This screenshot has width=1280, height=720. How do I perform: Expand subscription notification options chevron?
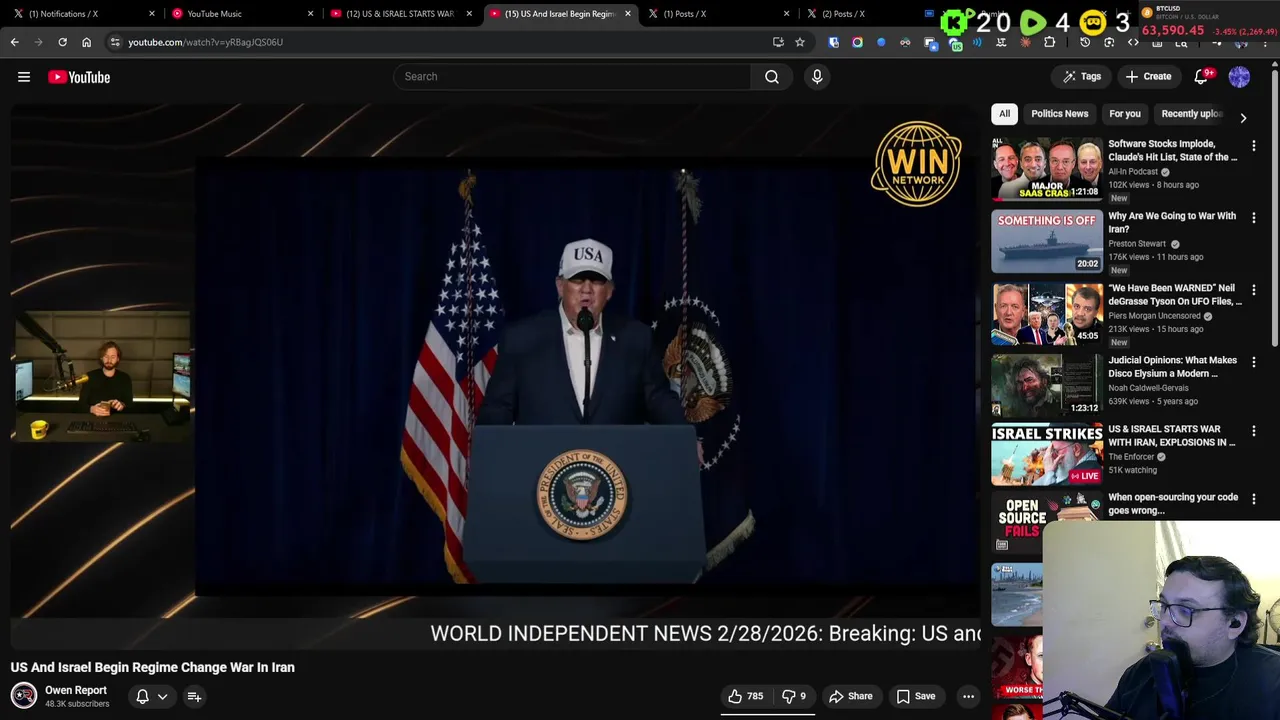tap(162, 696)
